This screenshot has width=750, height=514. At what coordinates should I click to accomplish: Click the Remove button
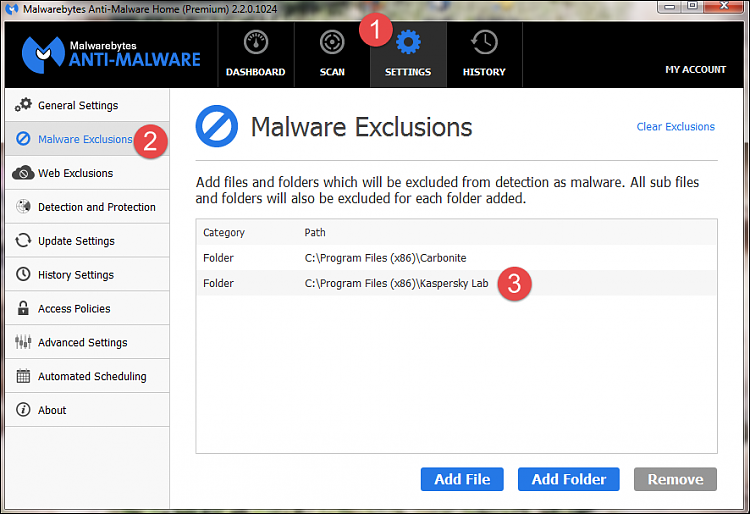tap(675, 479)
